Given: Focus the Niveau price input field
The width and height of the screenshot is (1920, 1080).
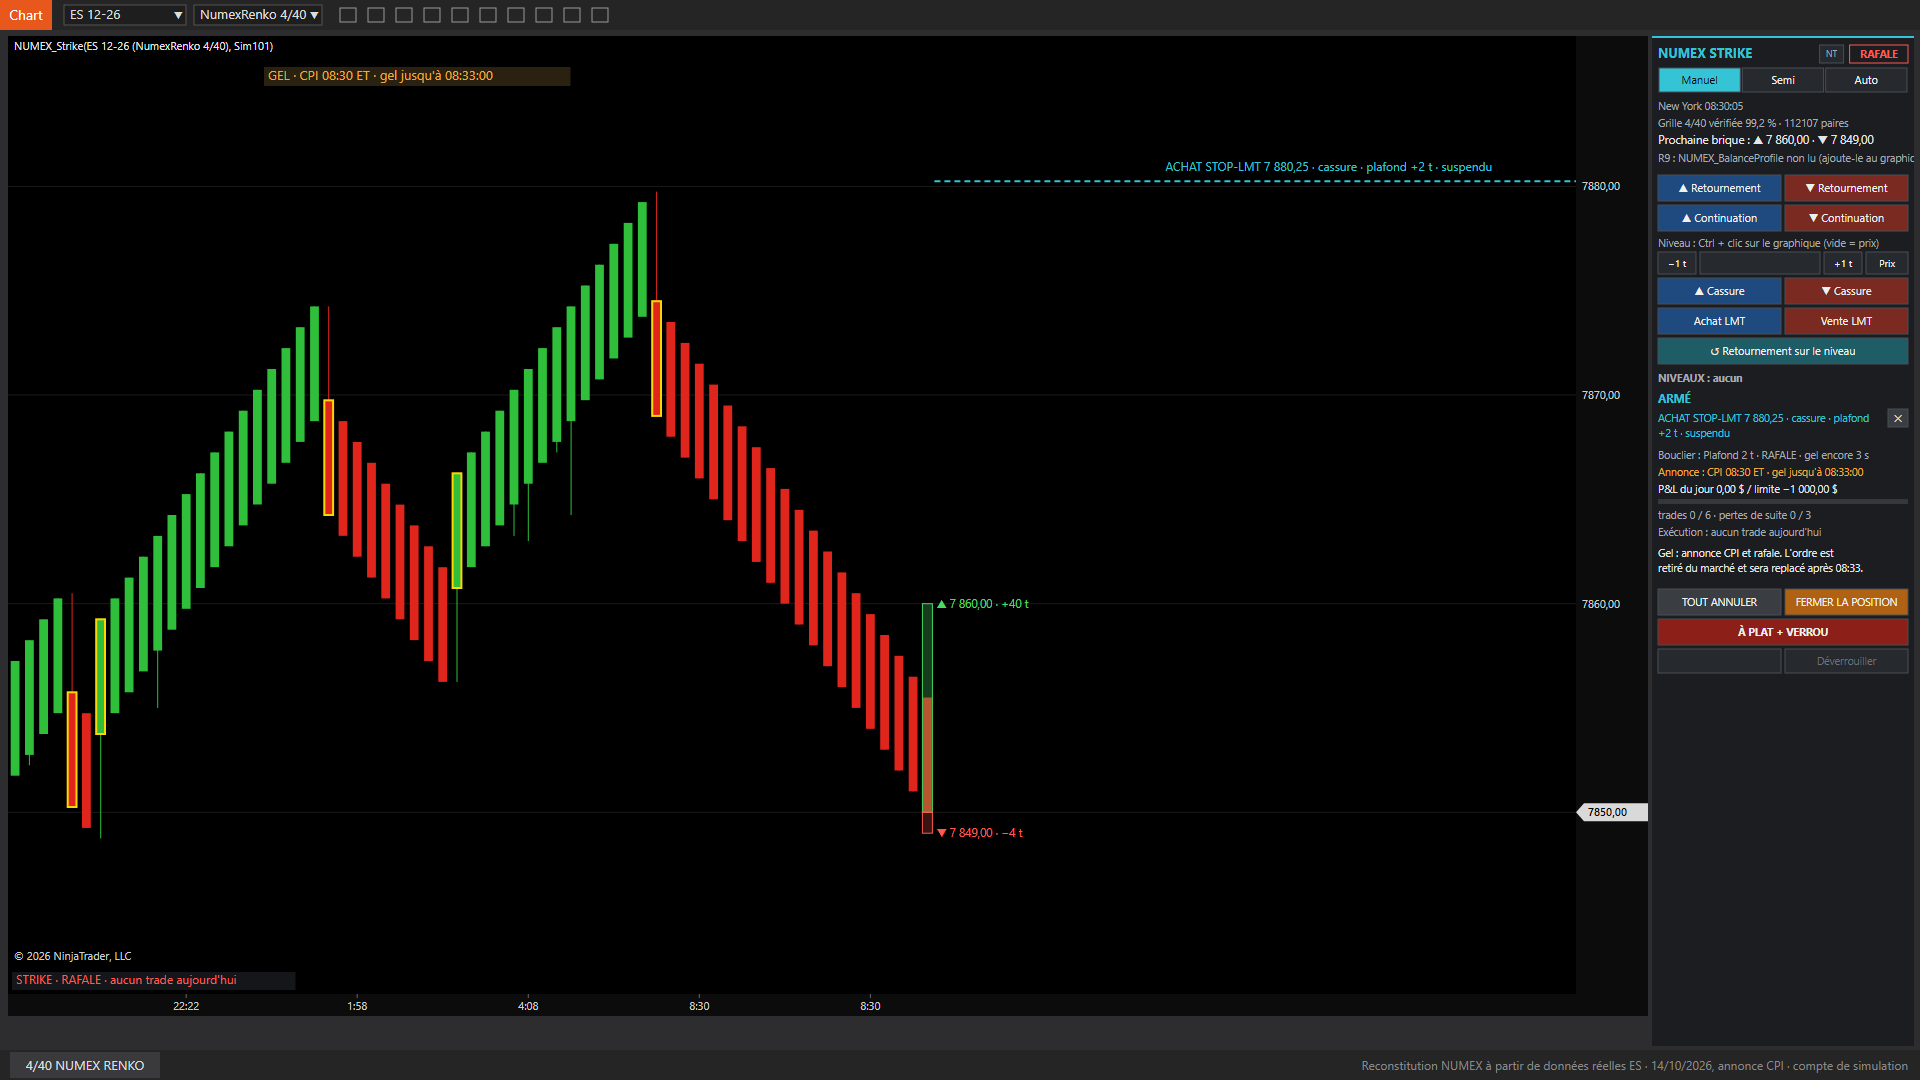Looking at the screenshot, I should [1760, 264].
